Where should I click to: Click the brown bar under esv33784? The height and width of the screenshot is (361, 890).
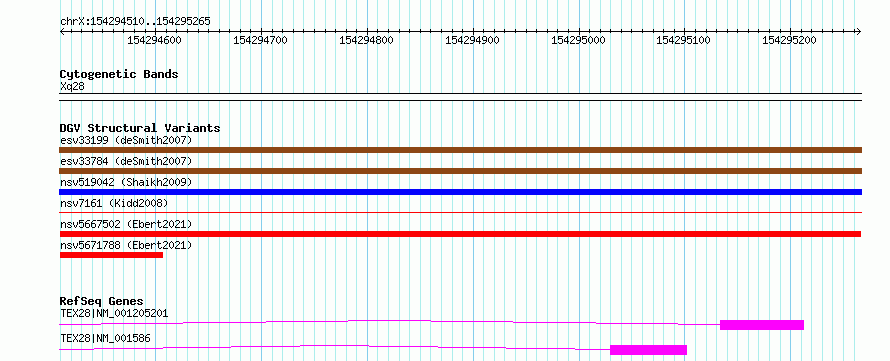[x=460, y=171]
